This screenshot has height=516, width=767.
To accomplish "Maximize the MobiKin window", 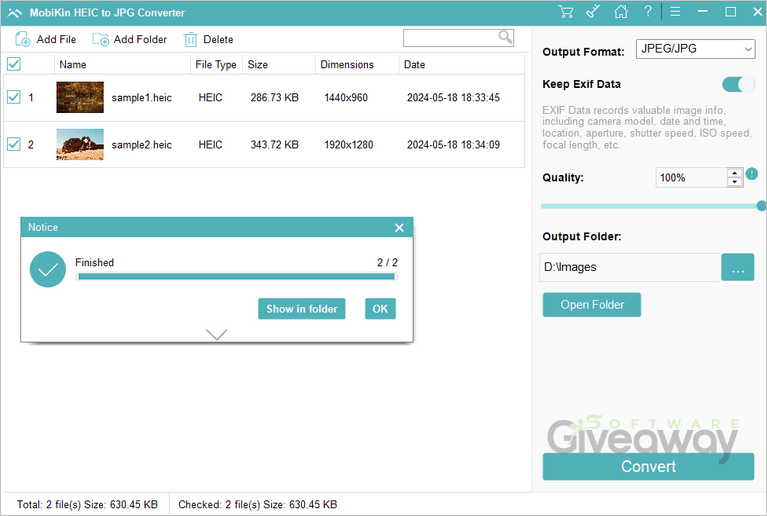I will (x=730, y=12).
